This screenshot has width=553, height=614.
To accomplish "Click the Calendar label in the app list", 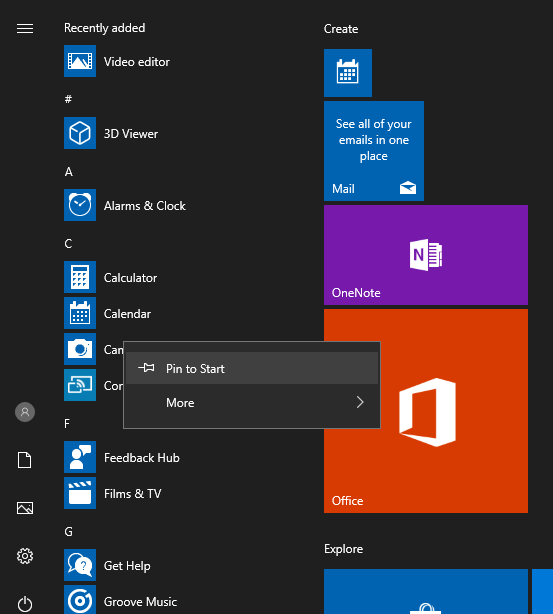I will [x=127, y=314].
